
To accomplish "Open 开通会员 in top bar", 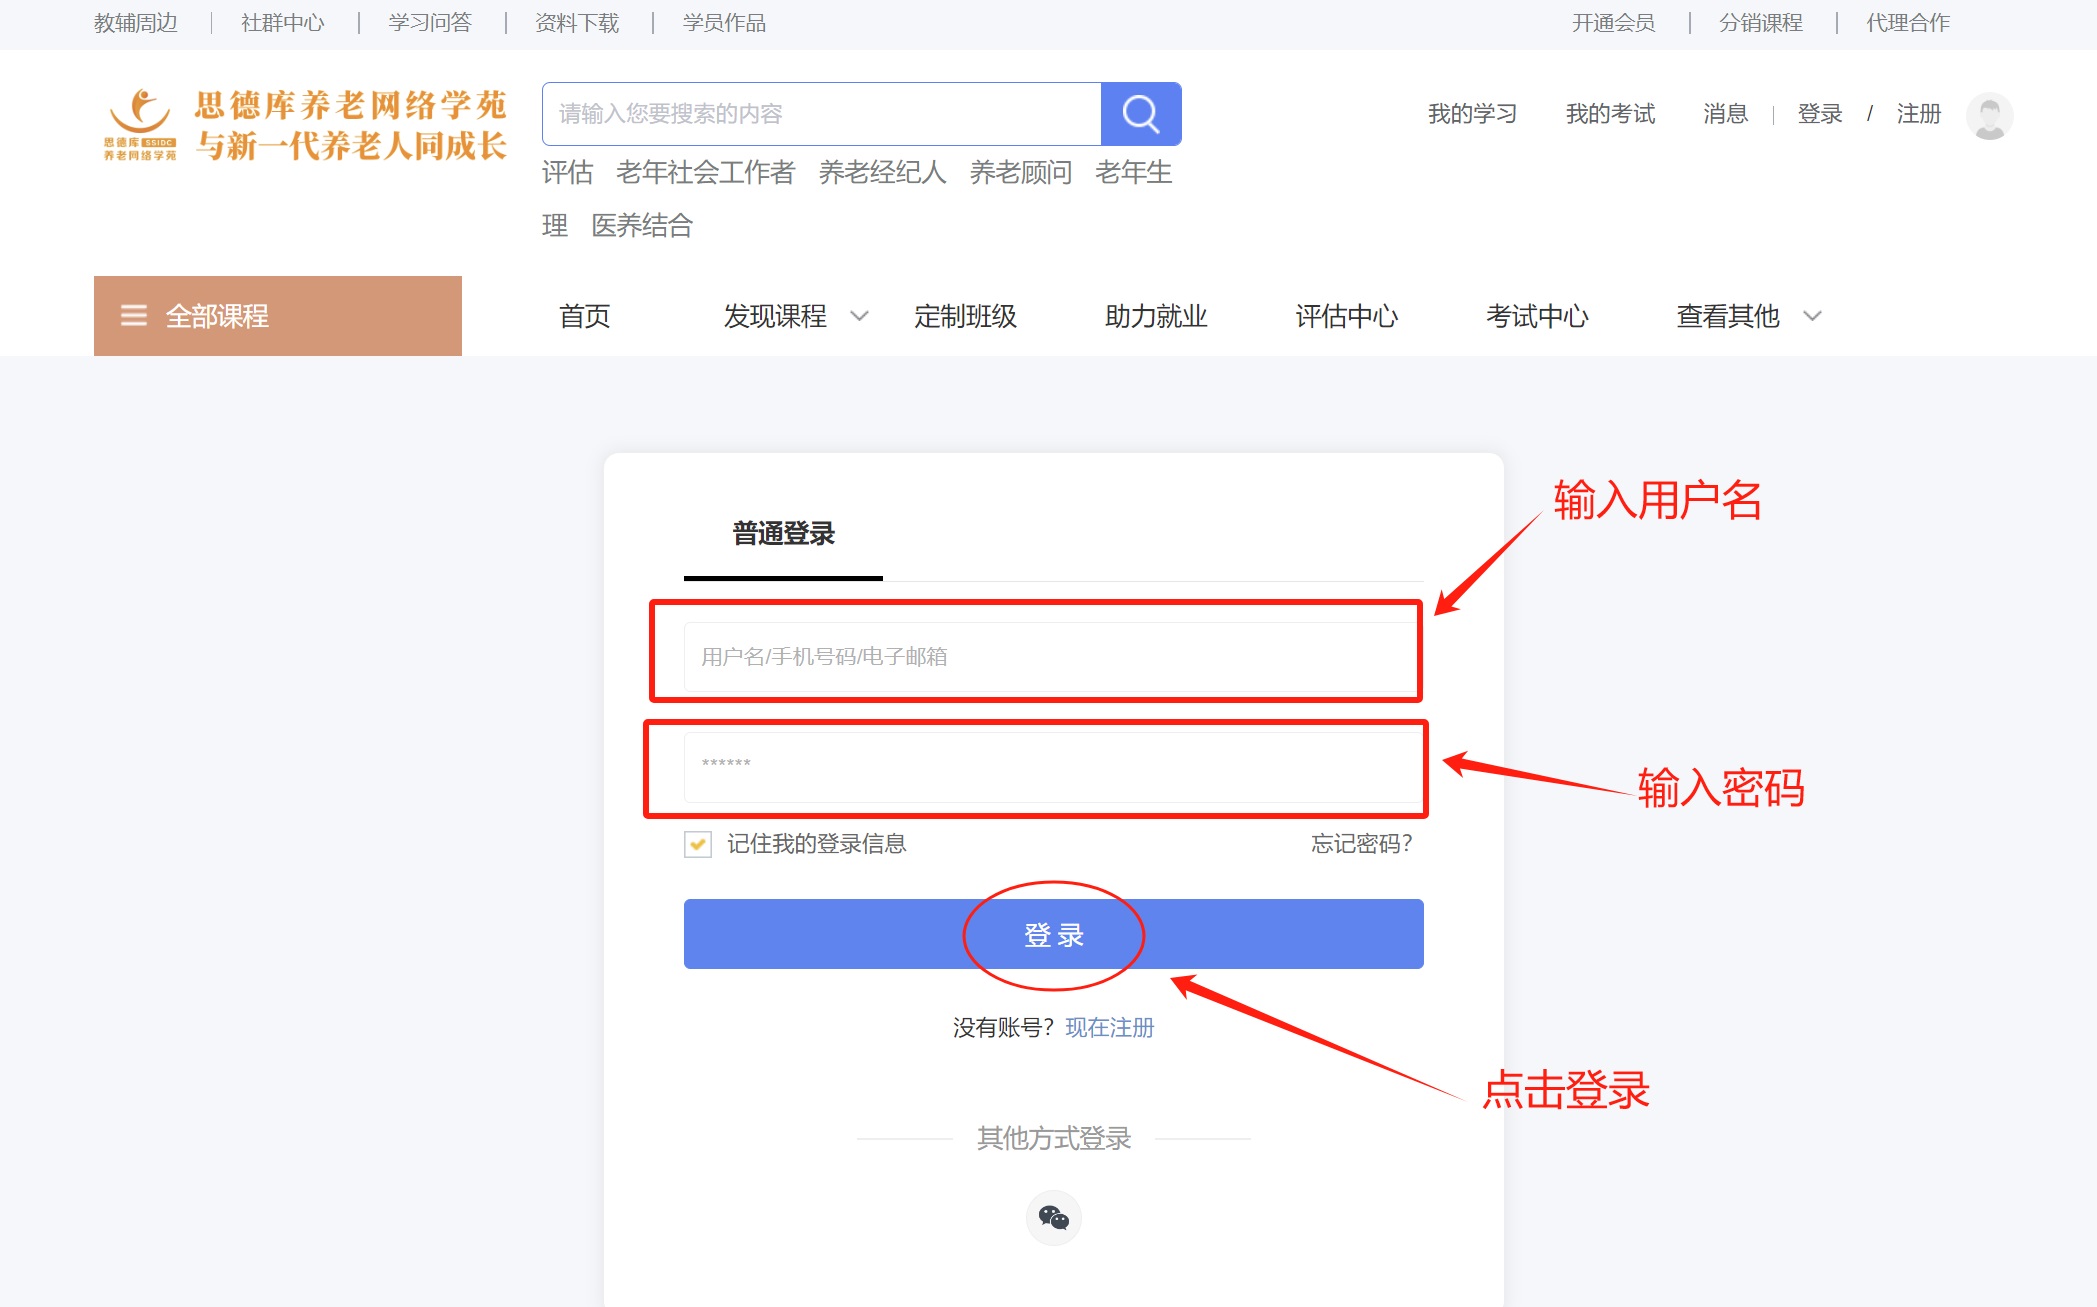I will click(1612, 23).
